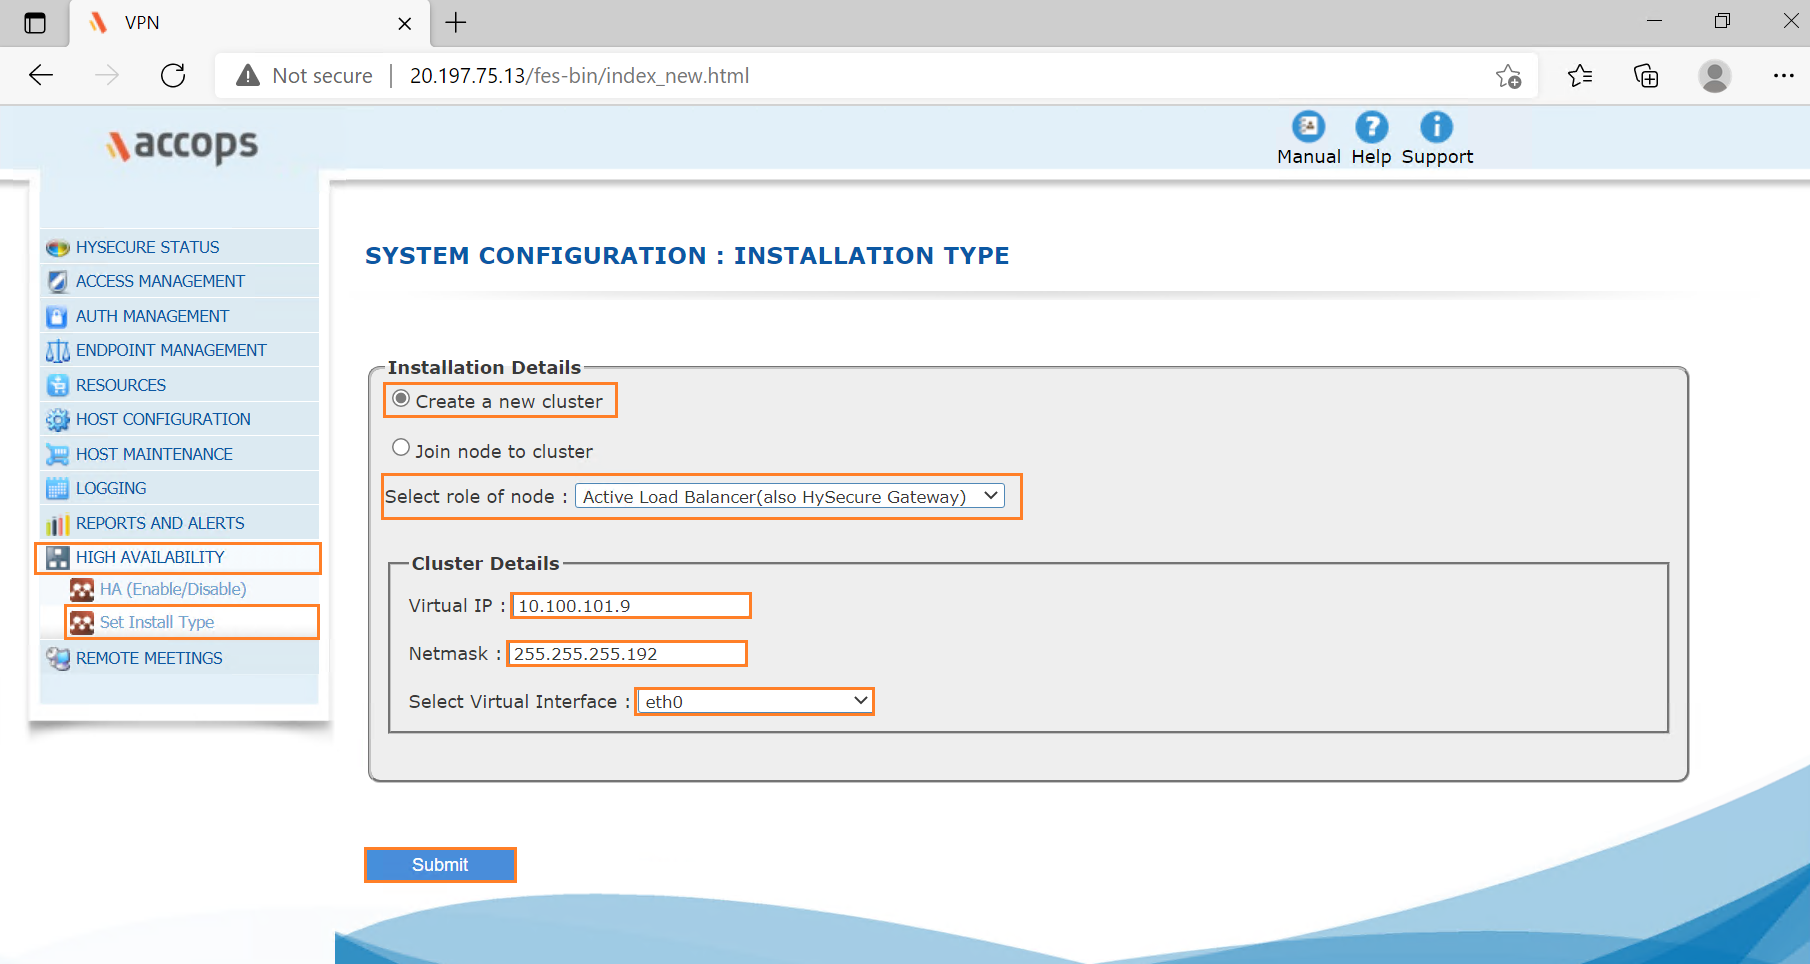Screen dimensions: 1810x964
Task: Click the HA (Enable/Disable) icon
Action: coord(82,590)
